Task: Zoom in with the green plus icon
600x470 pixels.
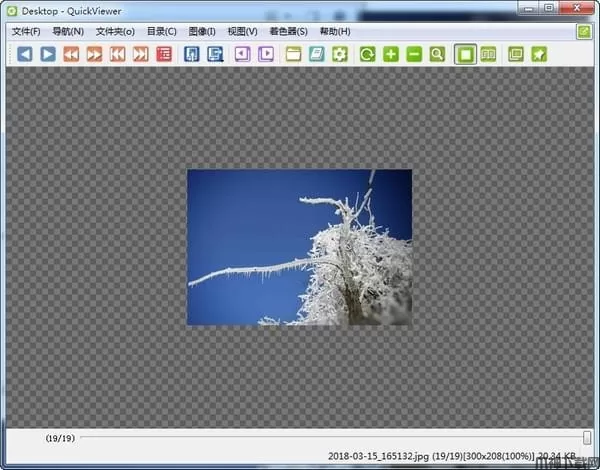Action: (x=391, y=54)
